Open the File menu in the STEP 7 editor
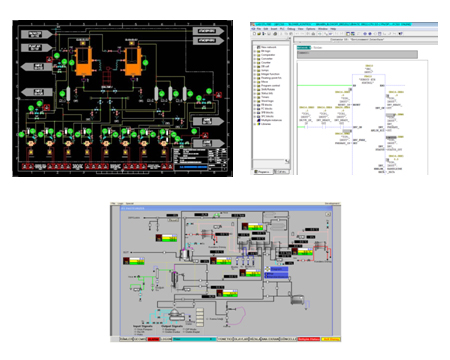The height and width of the screenshot is (360, 450). click(259, 29)
